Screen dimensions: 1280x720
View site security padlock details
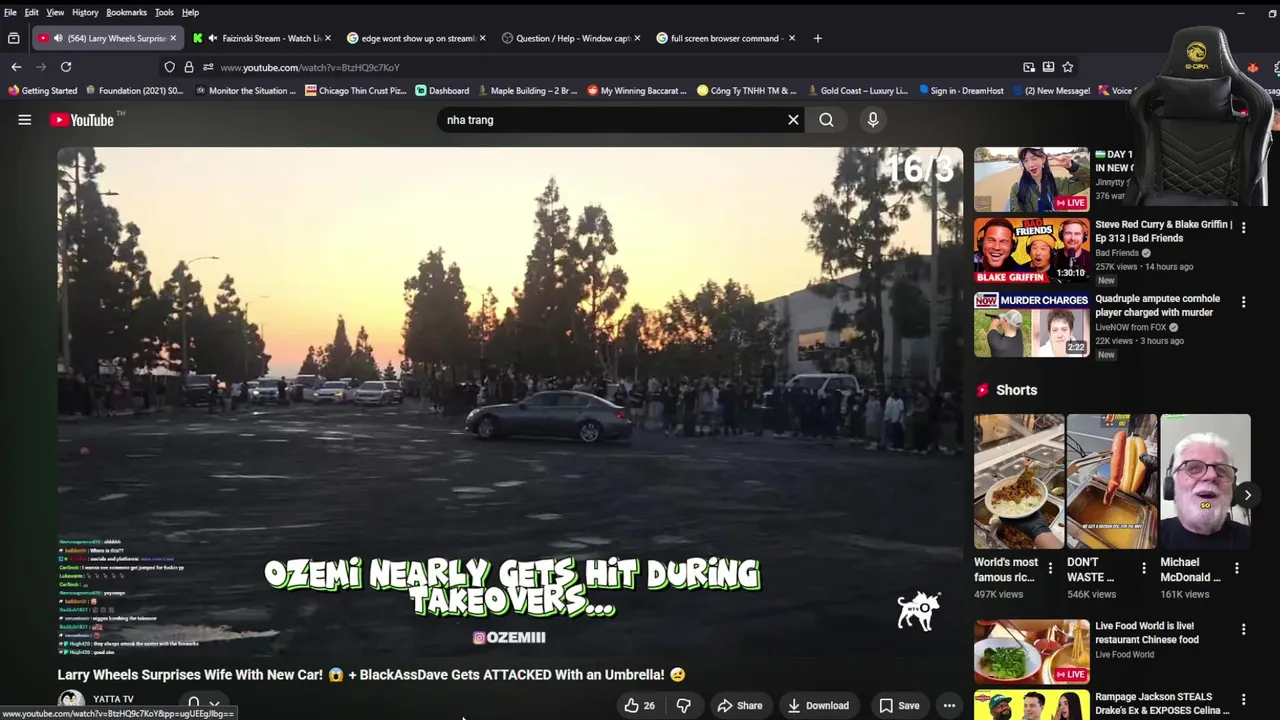click(x=188, y=67)
